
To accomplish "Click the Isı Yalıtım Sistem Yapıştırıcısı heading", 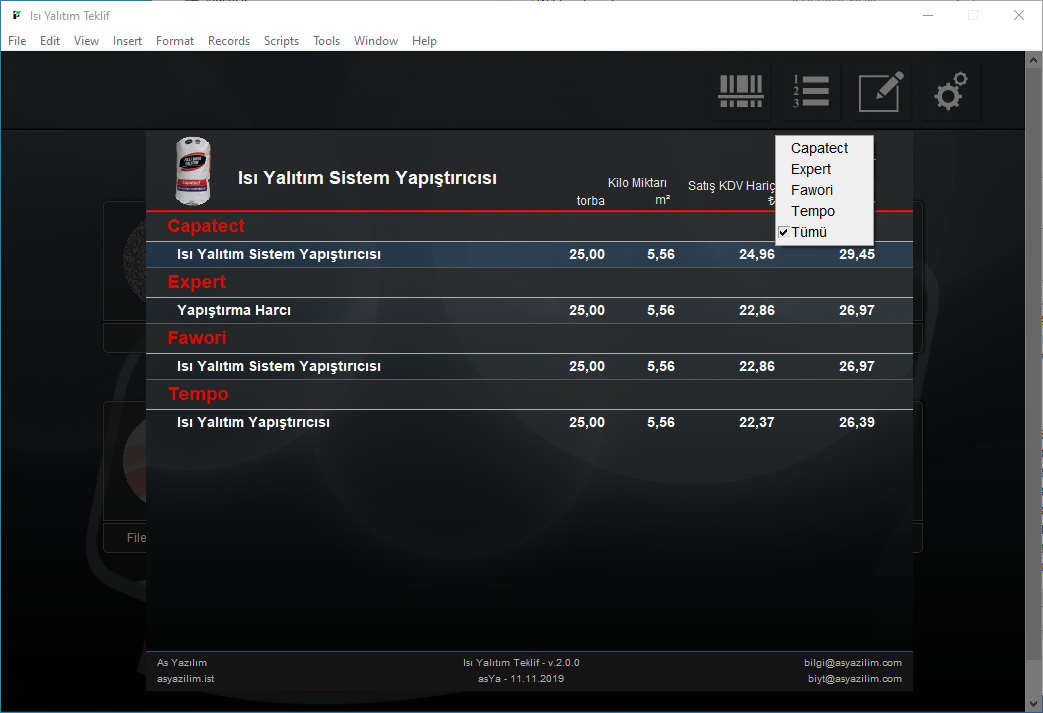I will 367,178.
